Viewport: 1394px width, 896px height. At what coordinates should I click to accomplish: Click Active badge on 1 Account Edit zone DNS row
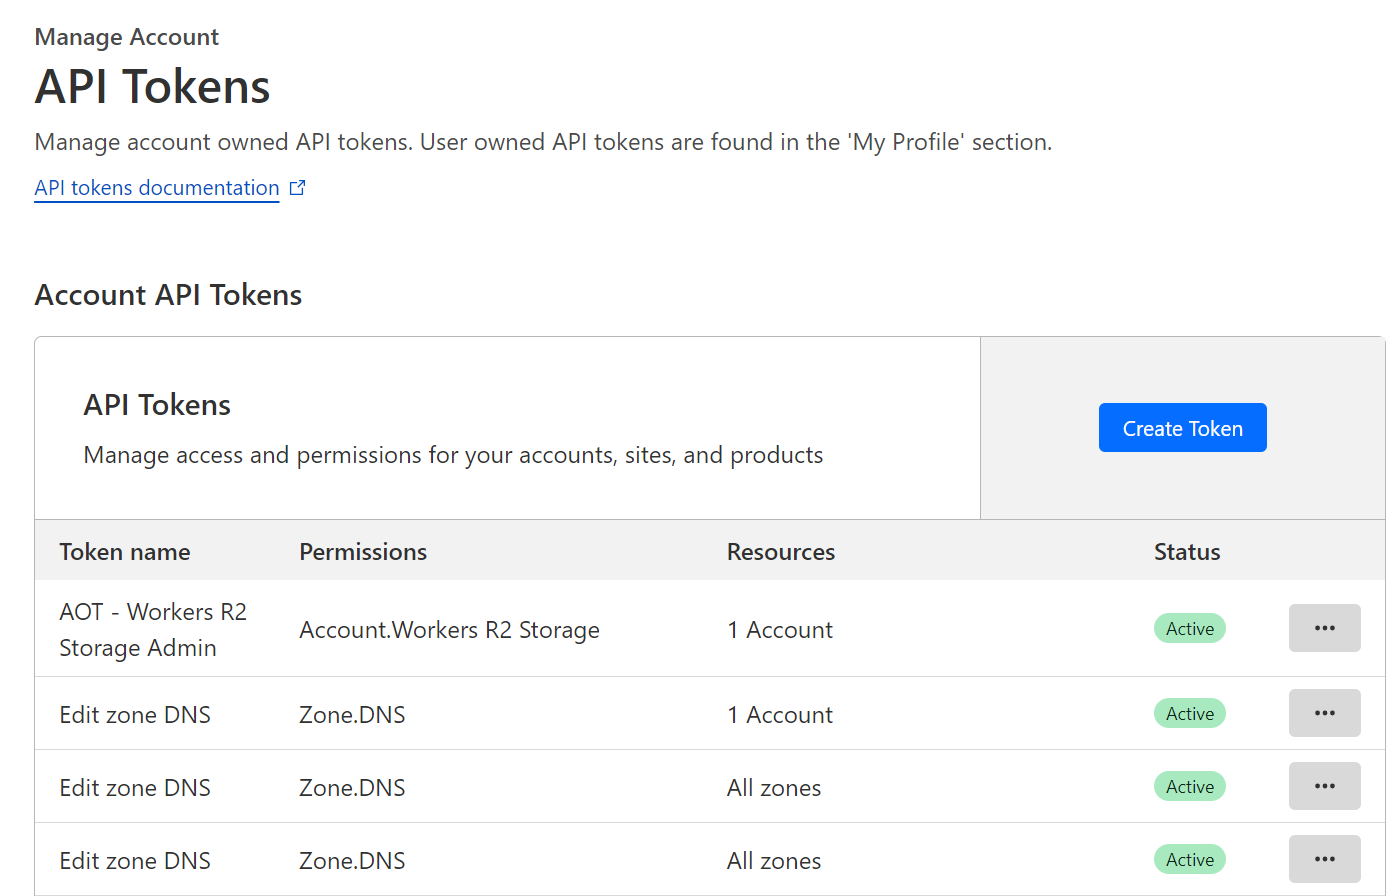pyautogui.click(x=1189, y=713)
